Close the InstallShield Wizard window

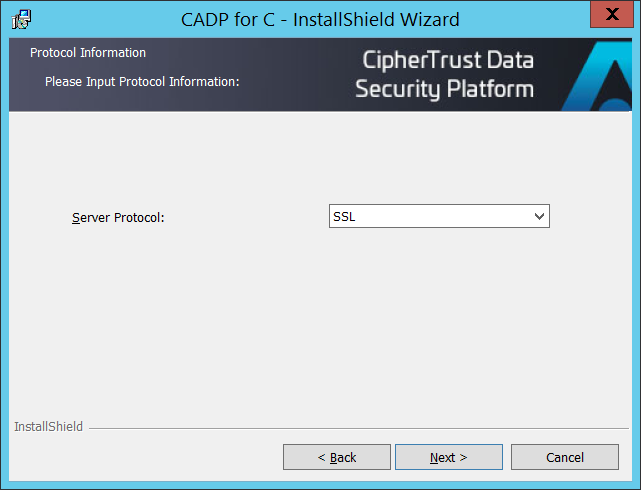611,16
